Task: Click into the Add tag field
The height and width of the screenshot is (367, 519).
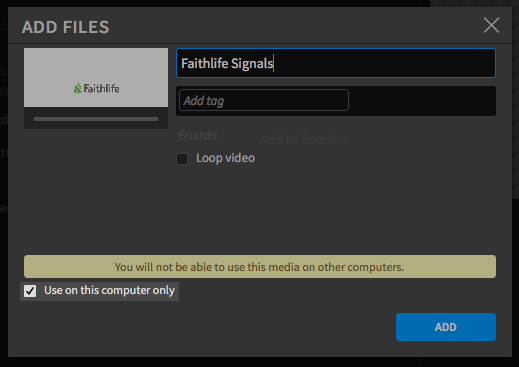Action: pyautogui.click(x=264, y=100)
